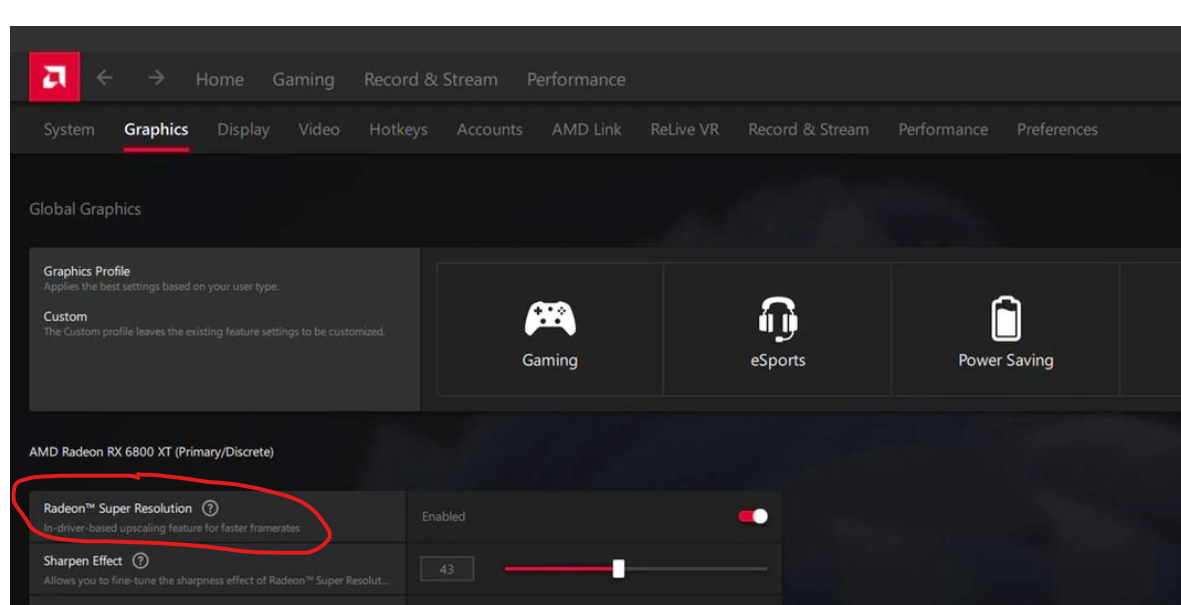Select the Power Saving battery profile icon
Image resolution: width=1181 pixels, height=605 pixels.
(1006, 318)
